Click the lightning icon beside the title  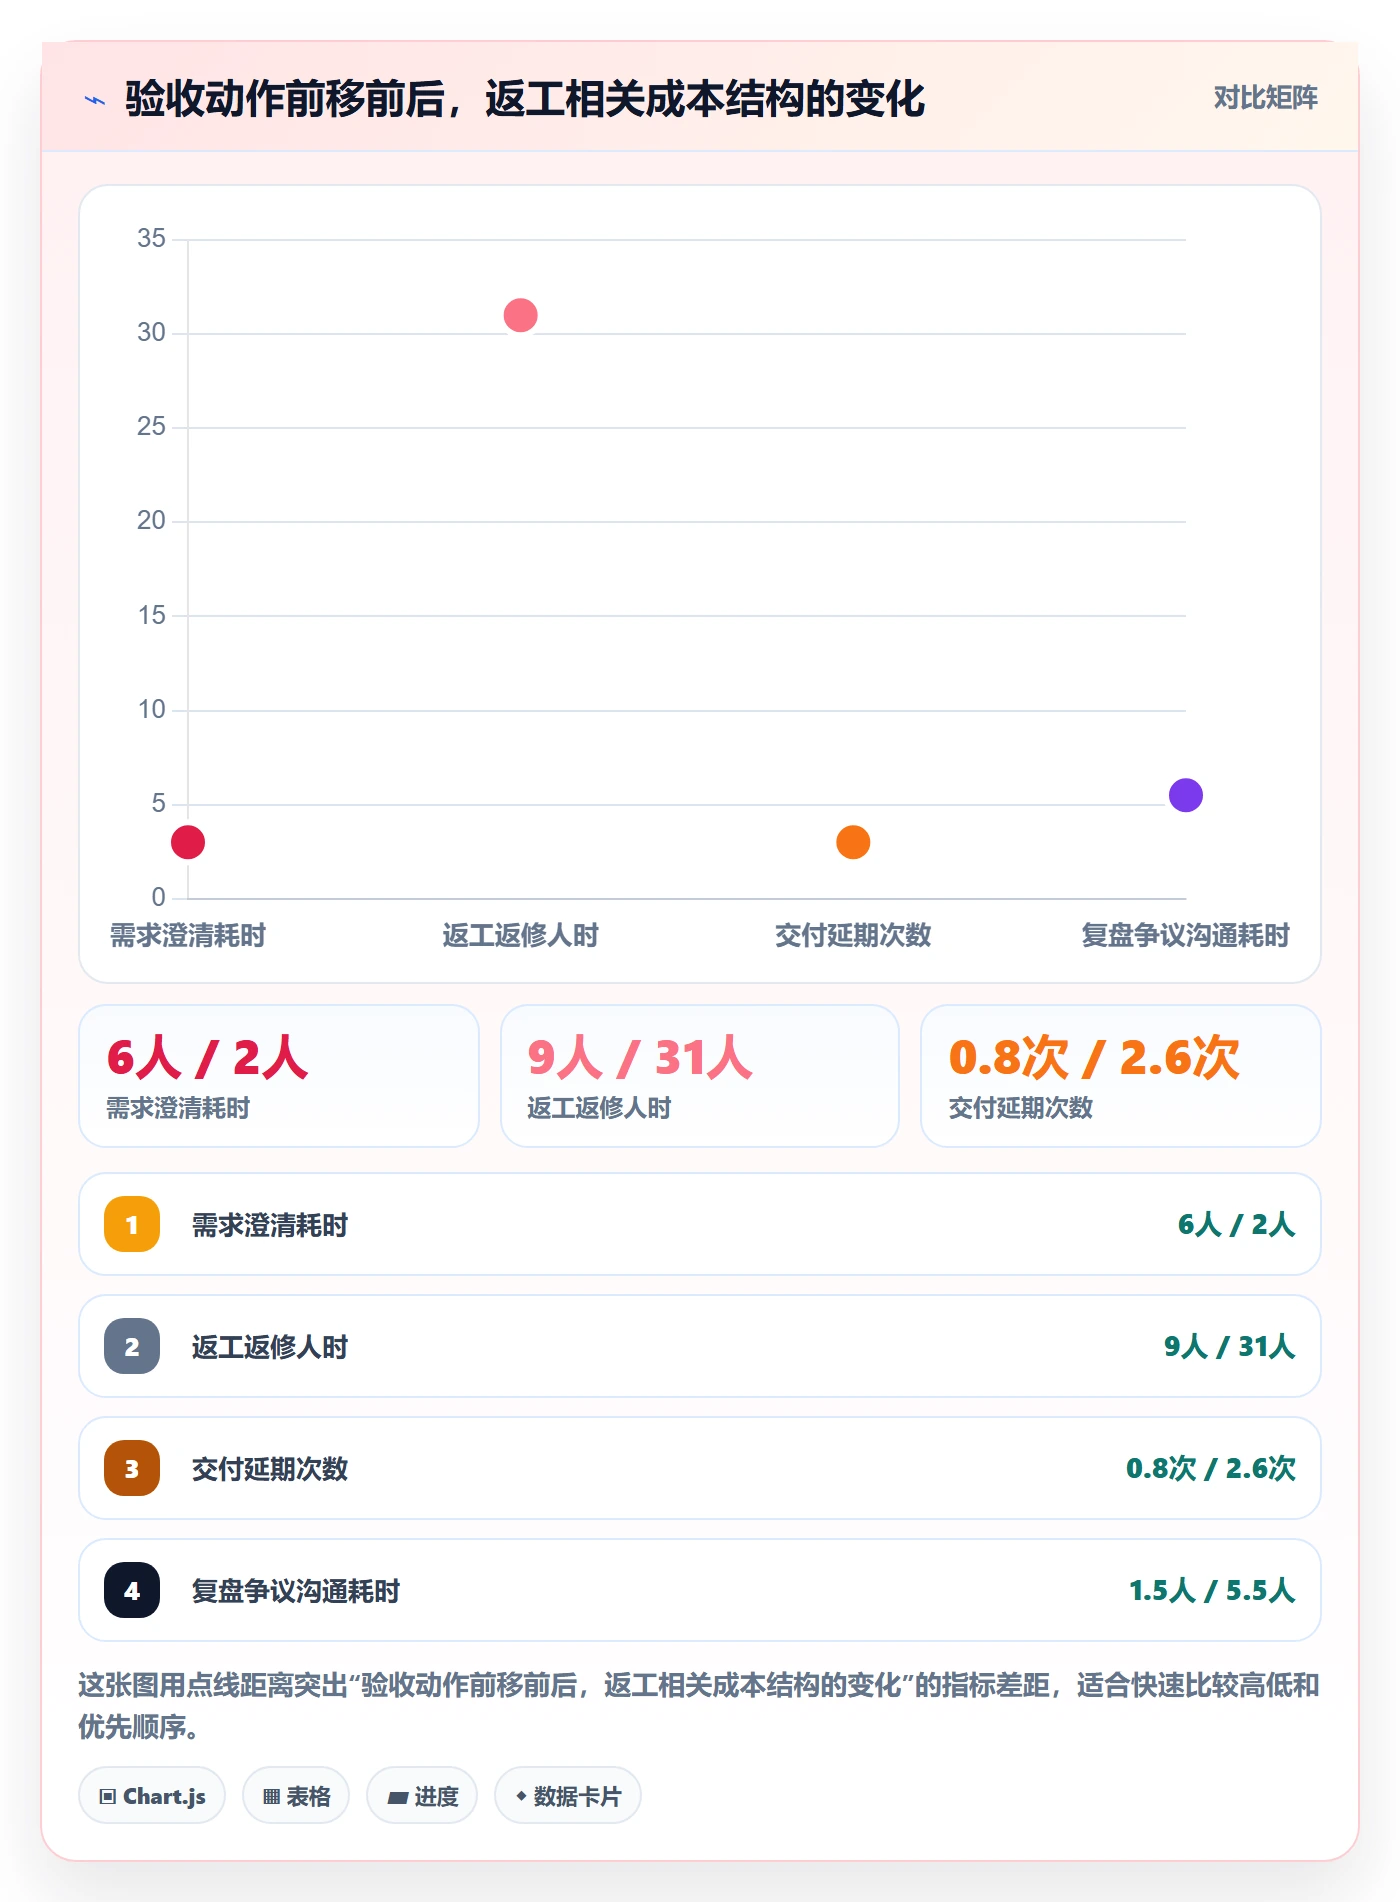coord(95,100)
